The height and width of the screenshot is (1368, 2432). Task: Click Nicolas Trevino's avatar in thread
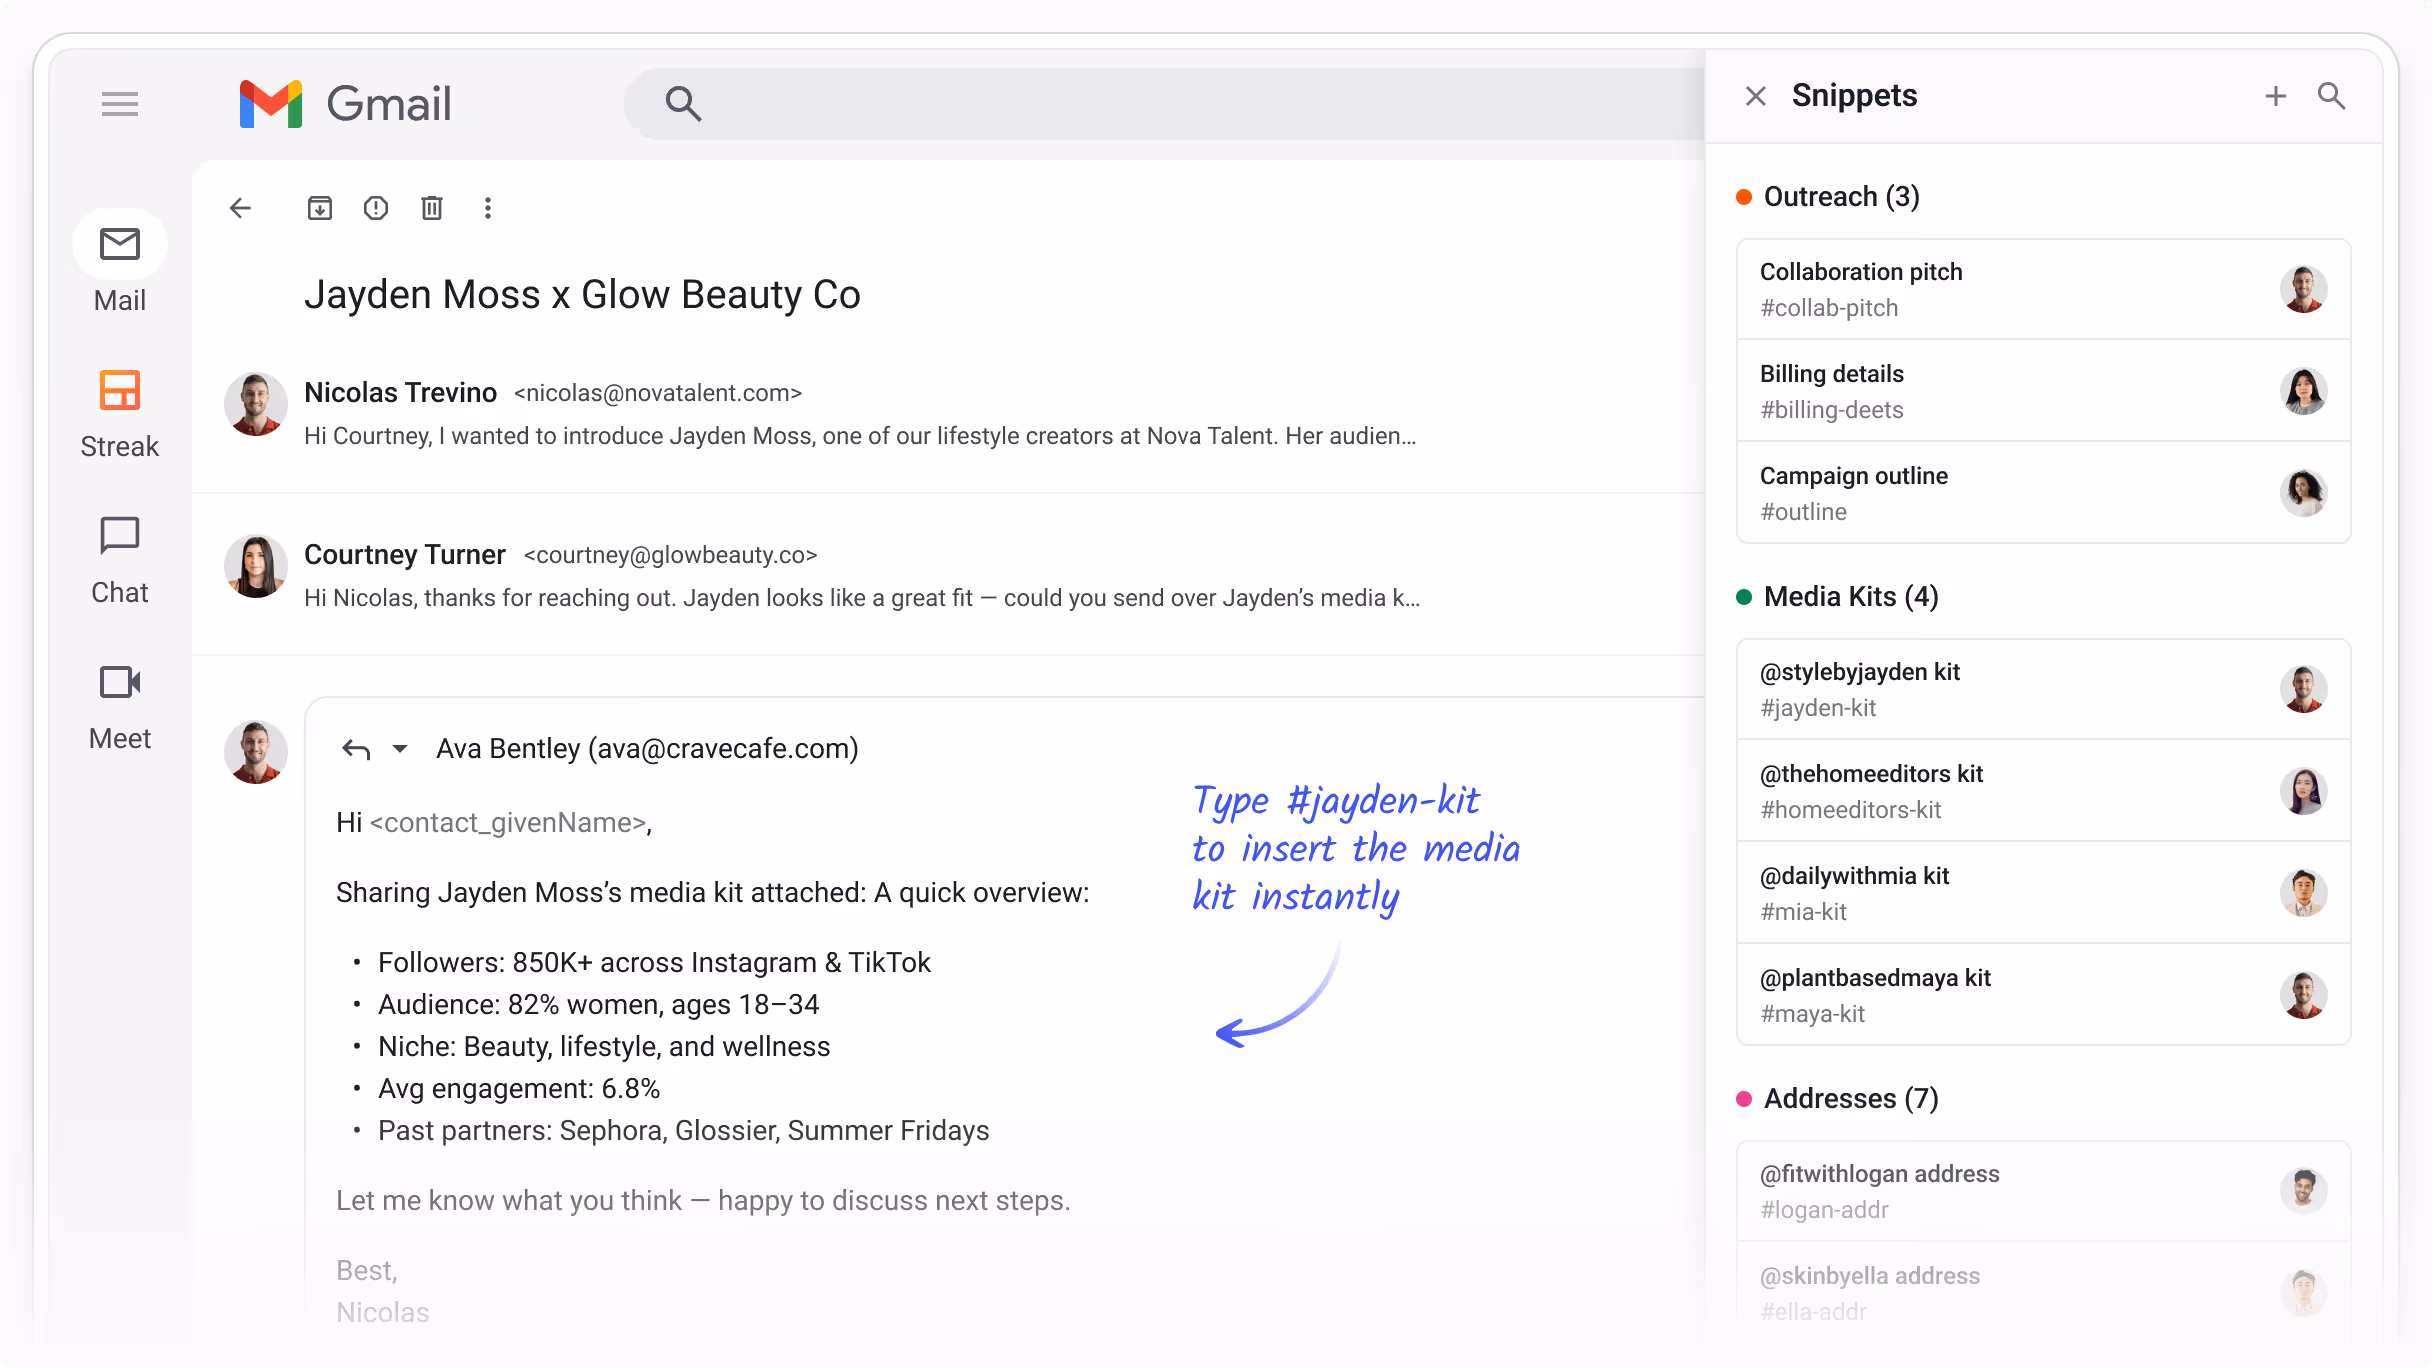point(256,404)
